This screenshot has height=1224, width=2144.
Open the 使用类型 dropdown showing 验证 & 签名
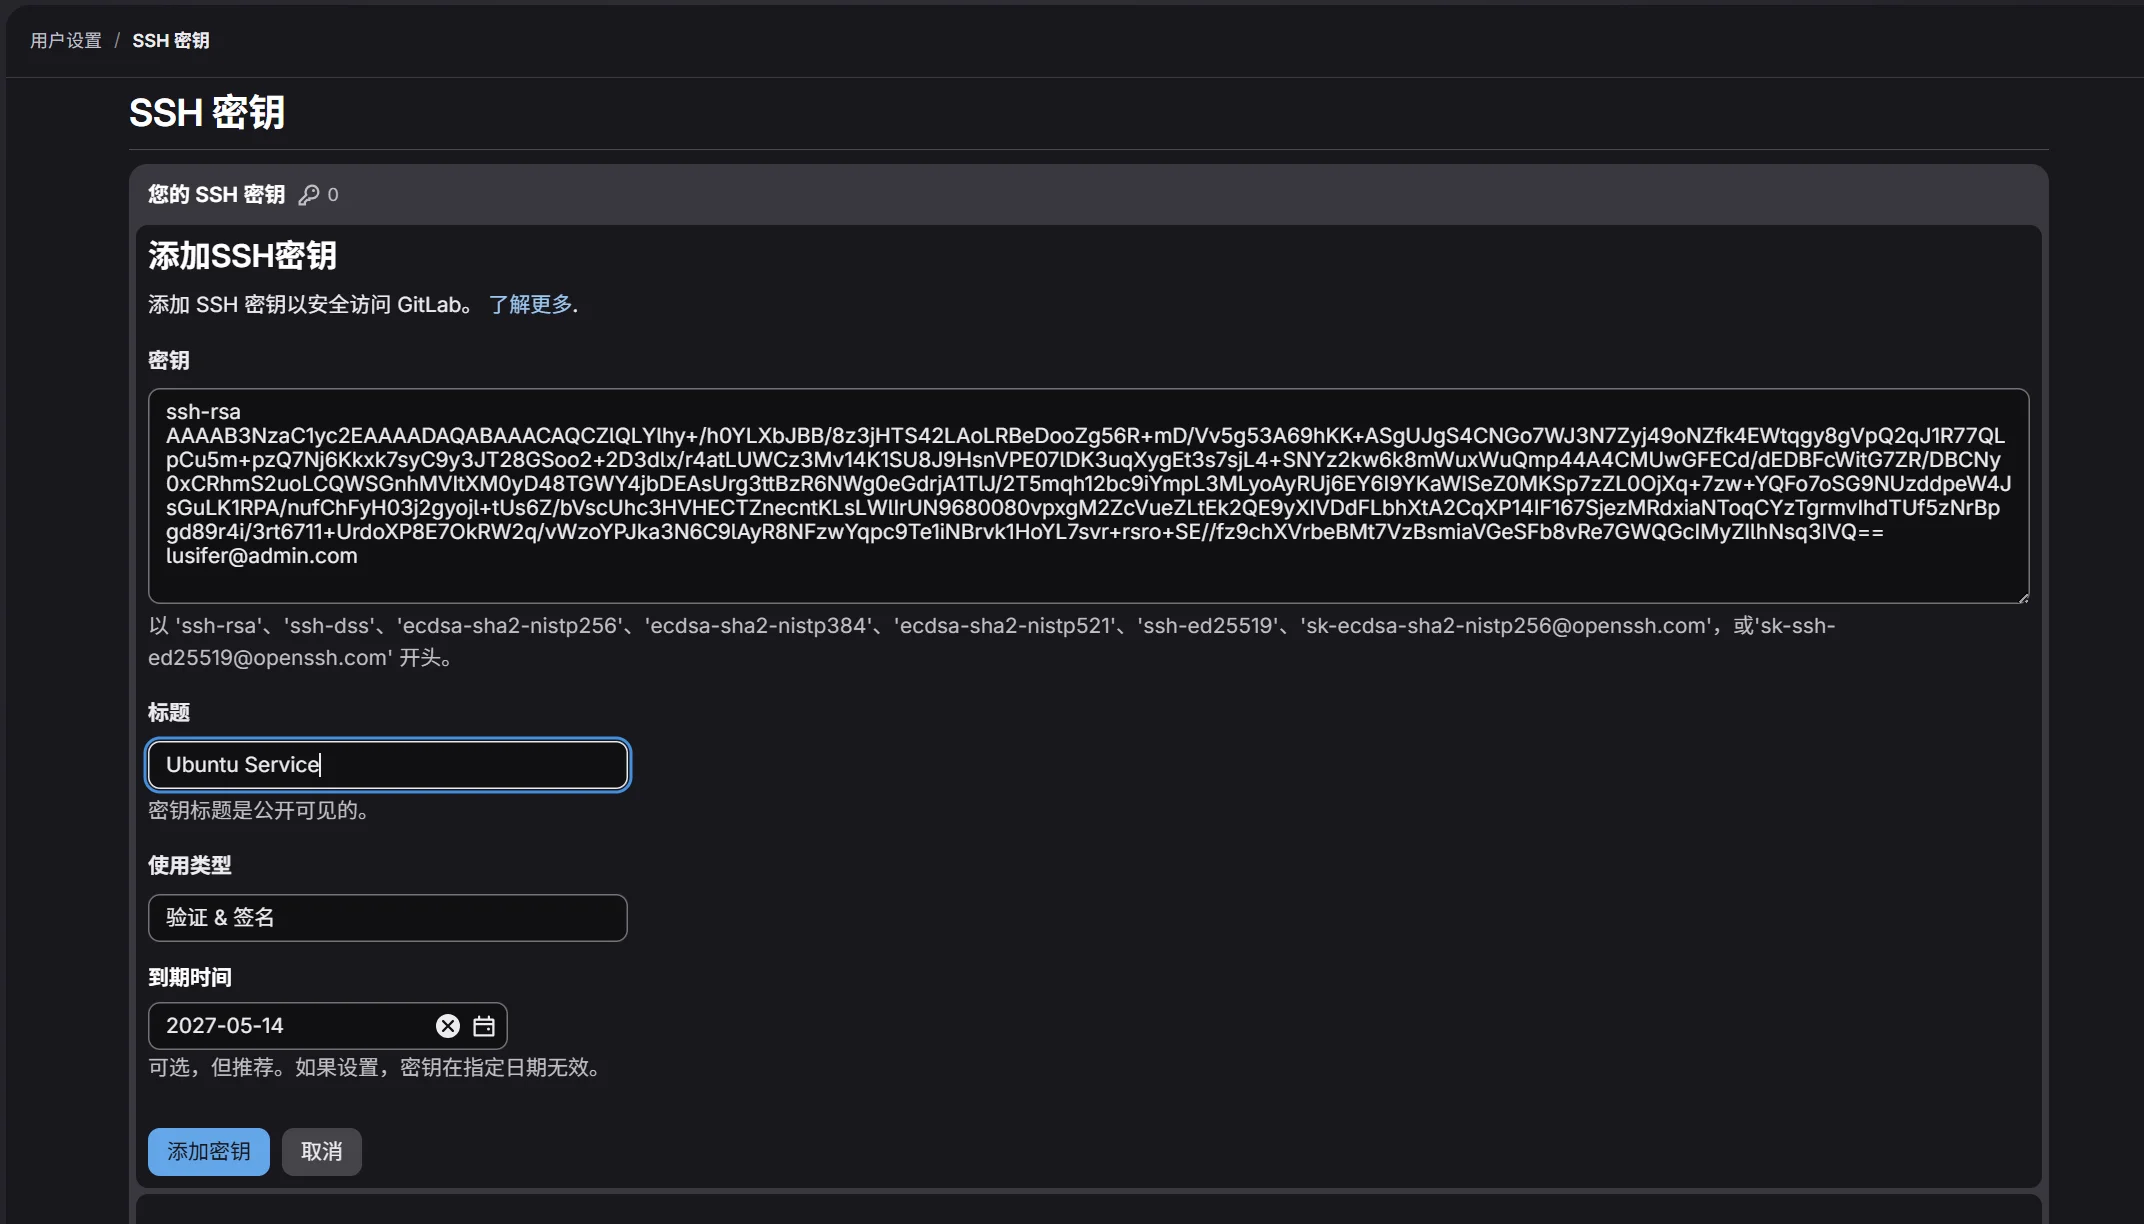tap(388, 918)
